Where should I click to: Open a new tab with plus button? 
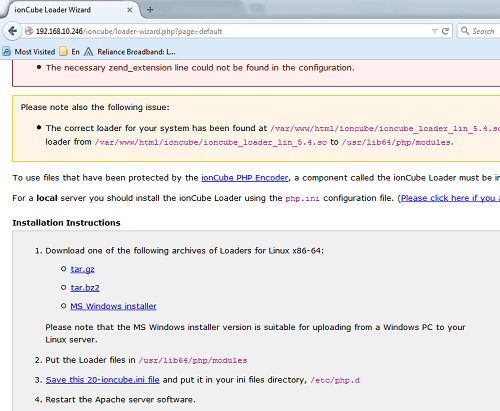click(150, 10)
